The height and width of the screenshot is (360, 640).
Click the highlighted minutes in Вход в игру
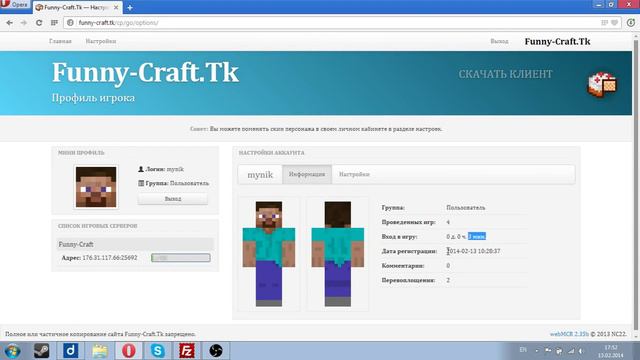[x=477, y=236]
